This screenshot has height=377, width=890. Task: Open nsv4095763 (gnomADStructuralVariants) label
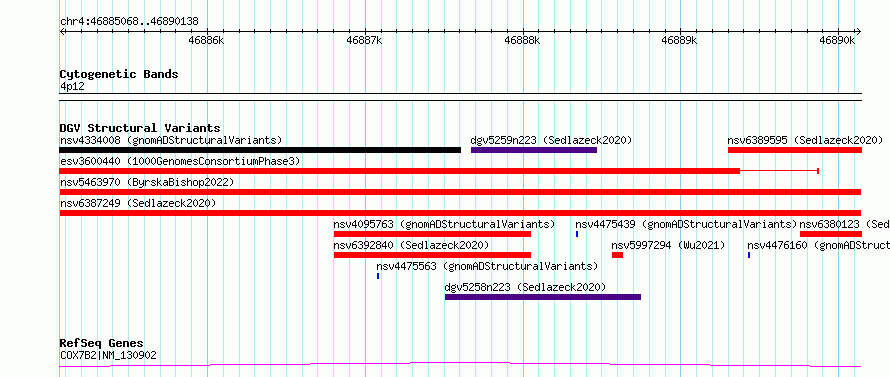[x=444, y=224]
